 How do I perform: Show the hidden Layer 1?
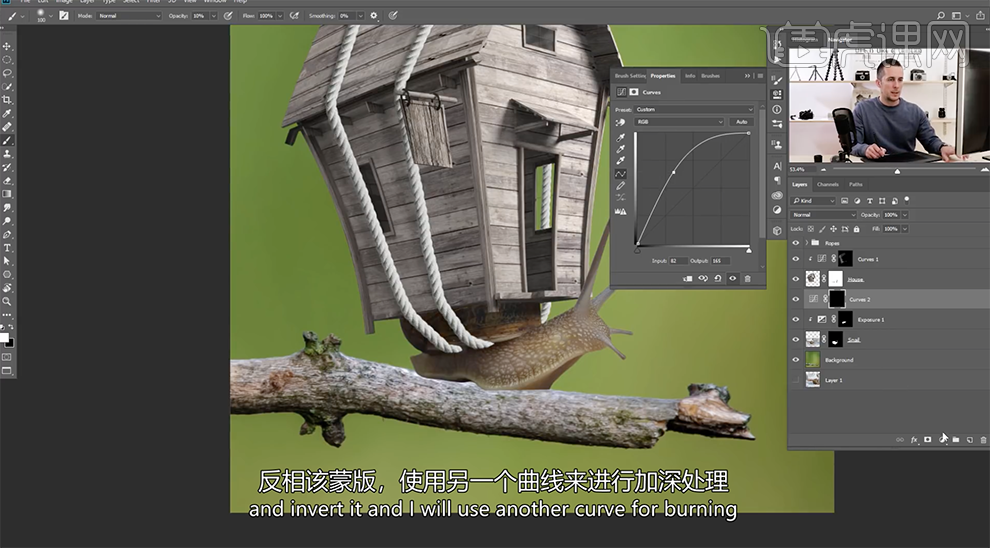[796, 380]
